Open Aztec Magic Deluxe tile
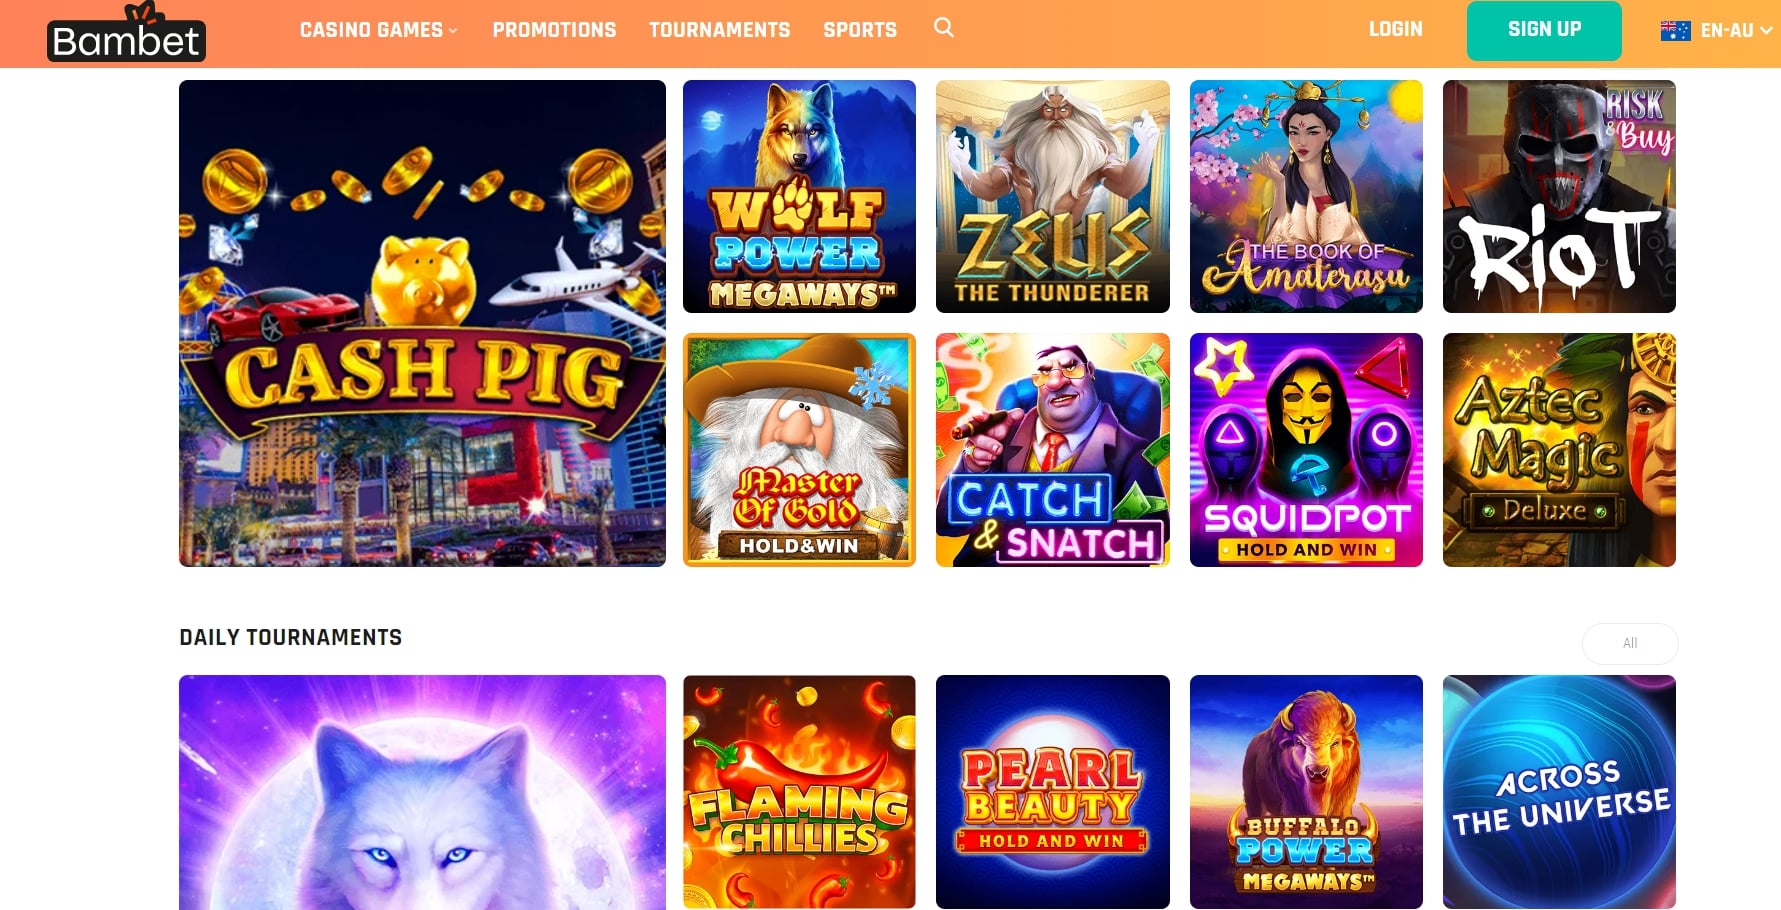Image resolution: width=1781 pixels, height=910 pixels. (1559, 450)
